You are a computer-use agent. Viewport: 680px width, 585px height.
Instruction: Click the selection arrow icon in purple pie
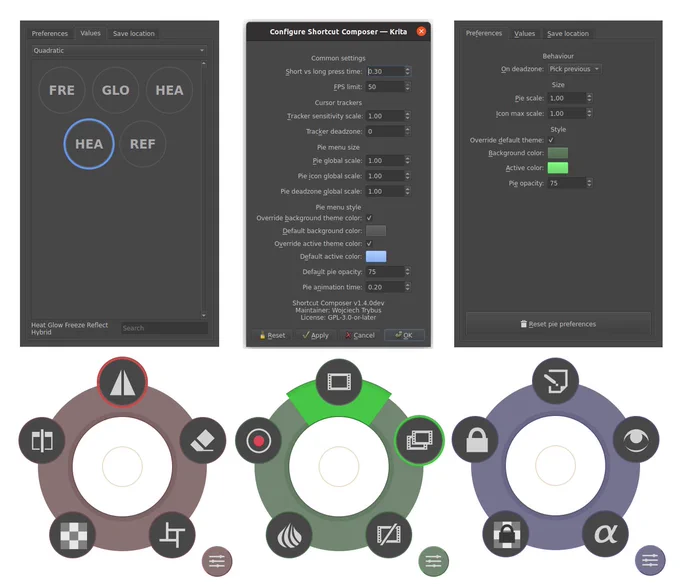(555, 381)
